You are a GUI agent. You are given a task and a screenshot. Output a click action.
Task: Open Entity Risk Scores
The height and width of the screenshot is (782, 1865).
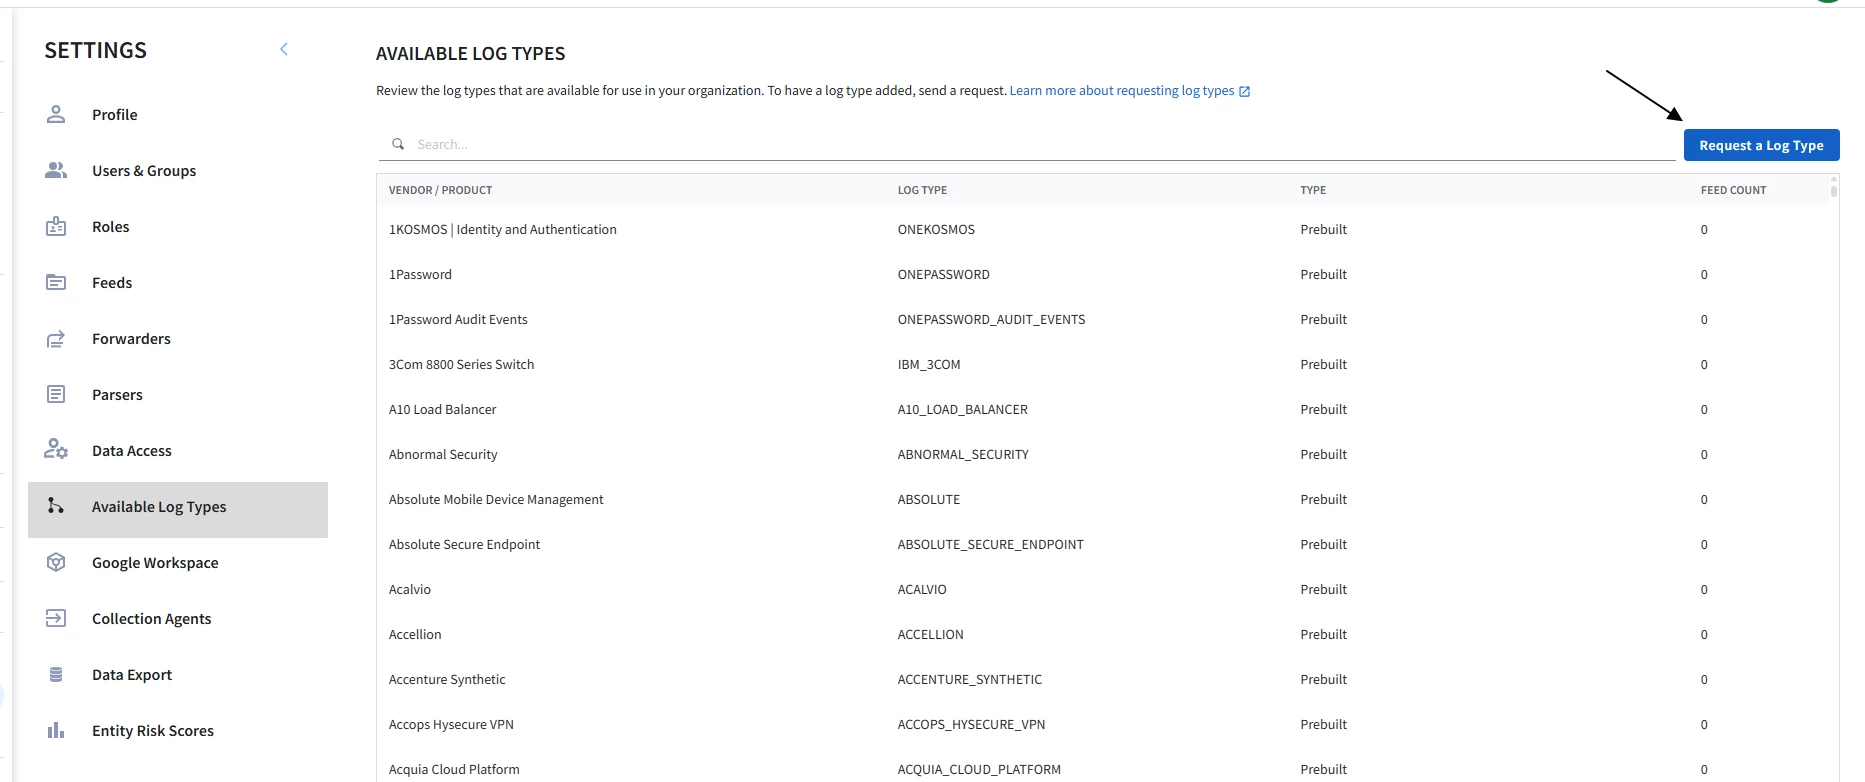(178, 730)
